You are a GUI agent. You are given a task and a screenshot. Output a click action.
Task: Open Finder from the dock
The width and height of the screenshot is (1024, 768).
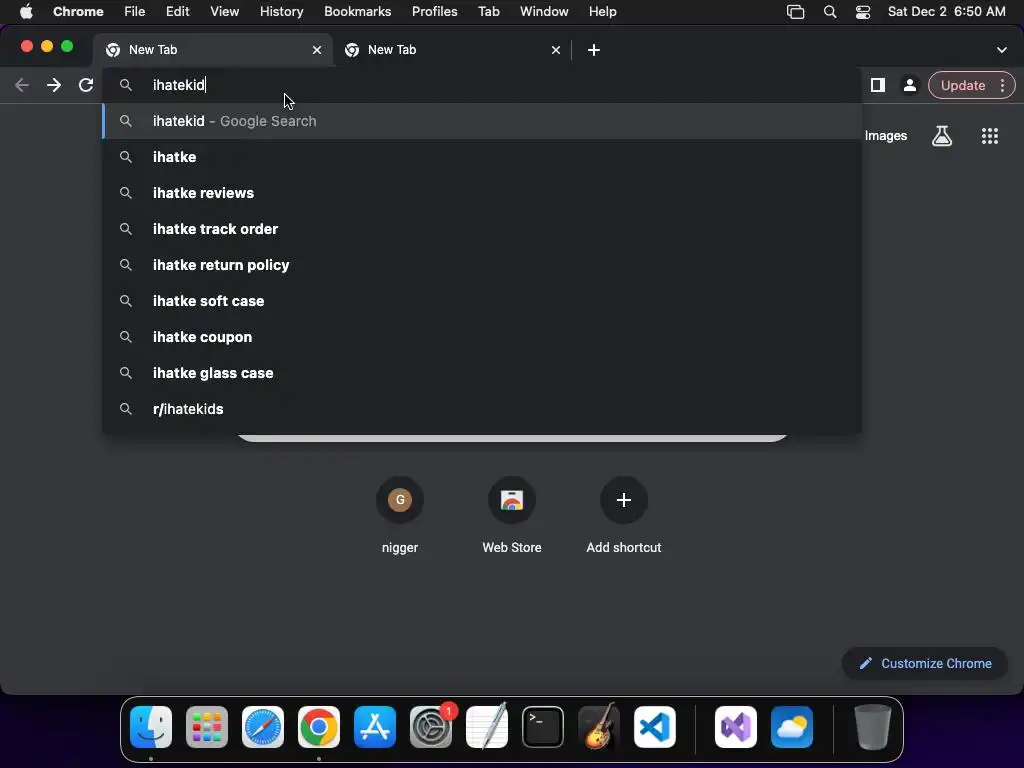151,727
